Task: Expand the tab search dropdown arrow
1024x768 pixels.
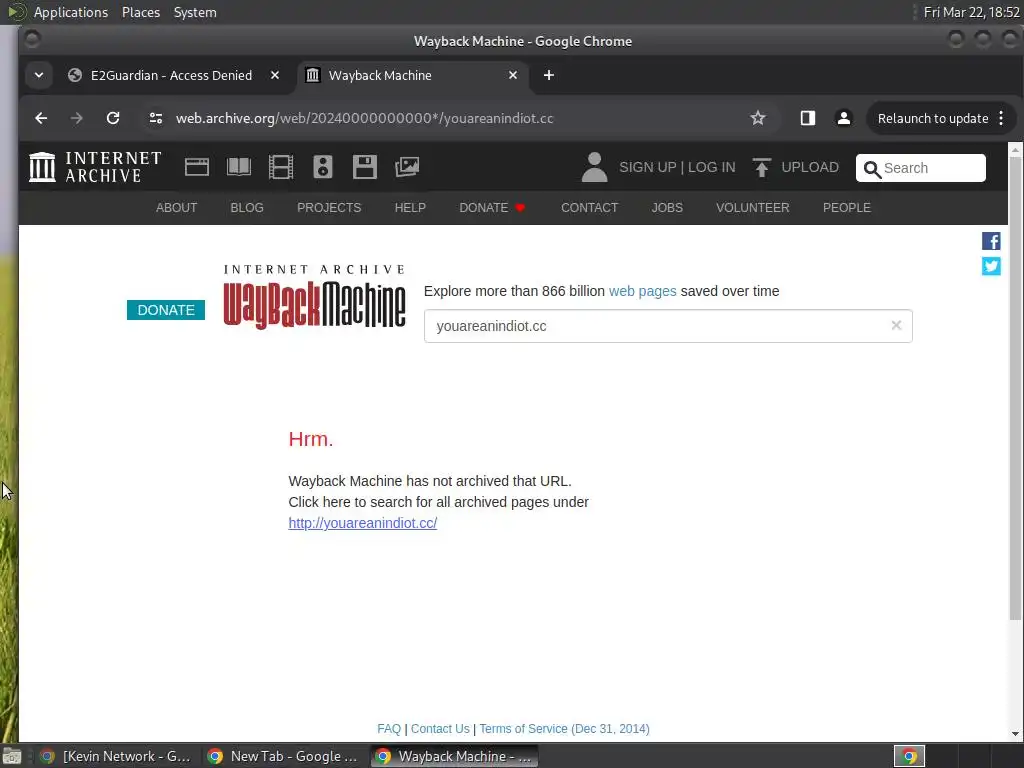Action: coord(39,75)
